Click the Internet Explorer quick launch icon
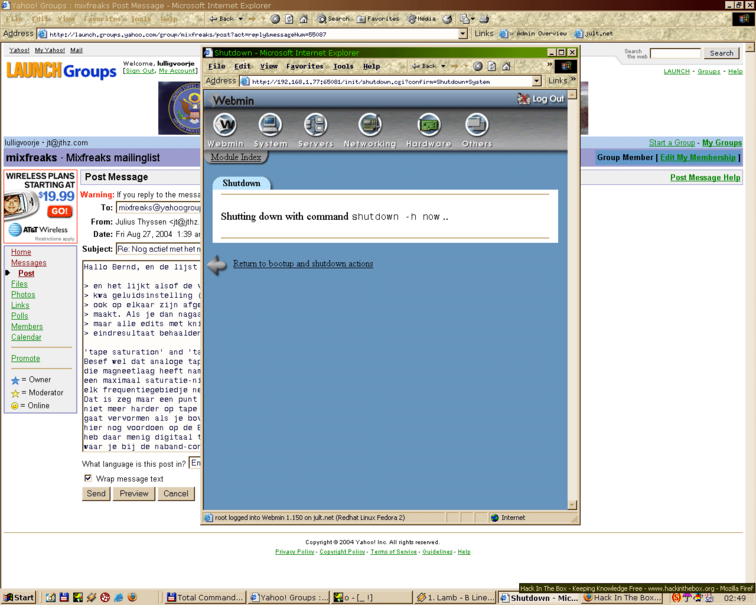756x605 pixels. (119, 597)
